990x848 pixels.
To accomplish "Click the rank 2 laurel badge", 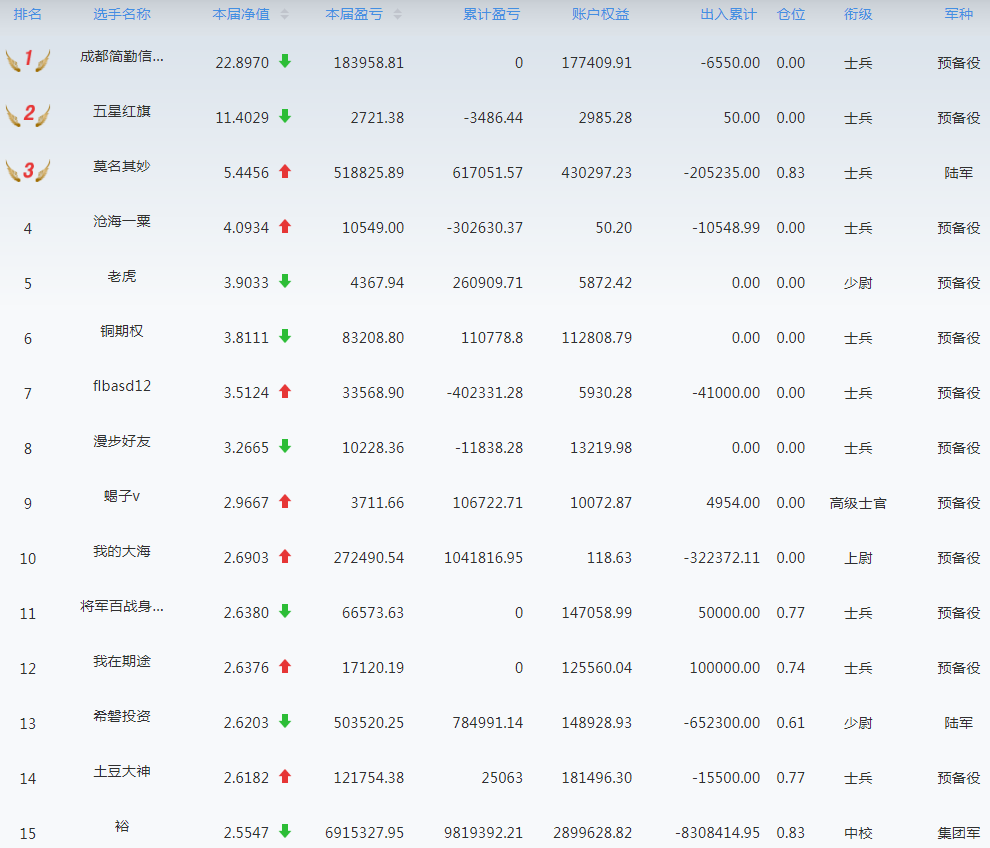I will pos(28,115).
